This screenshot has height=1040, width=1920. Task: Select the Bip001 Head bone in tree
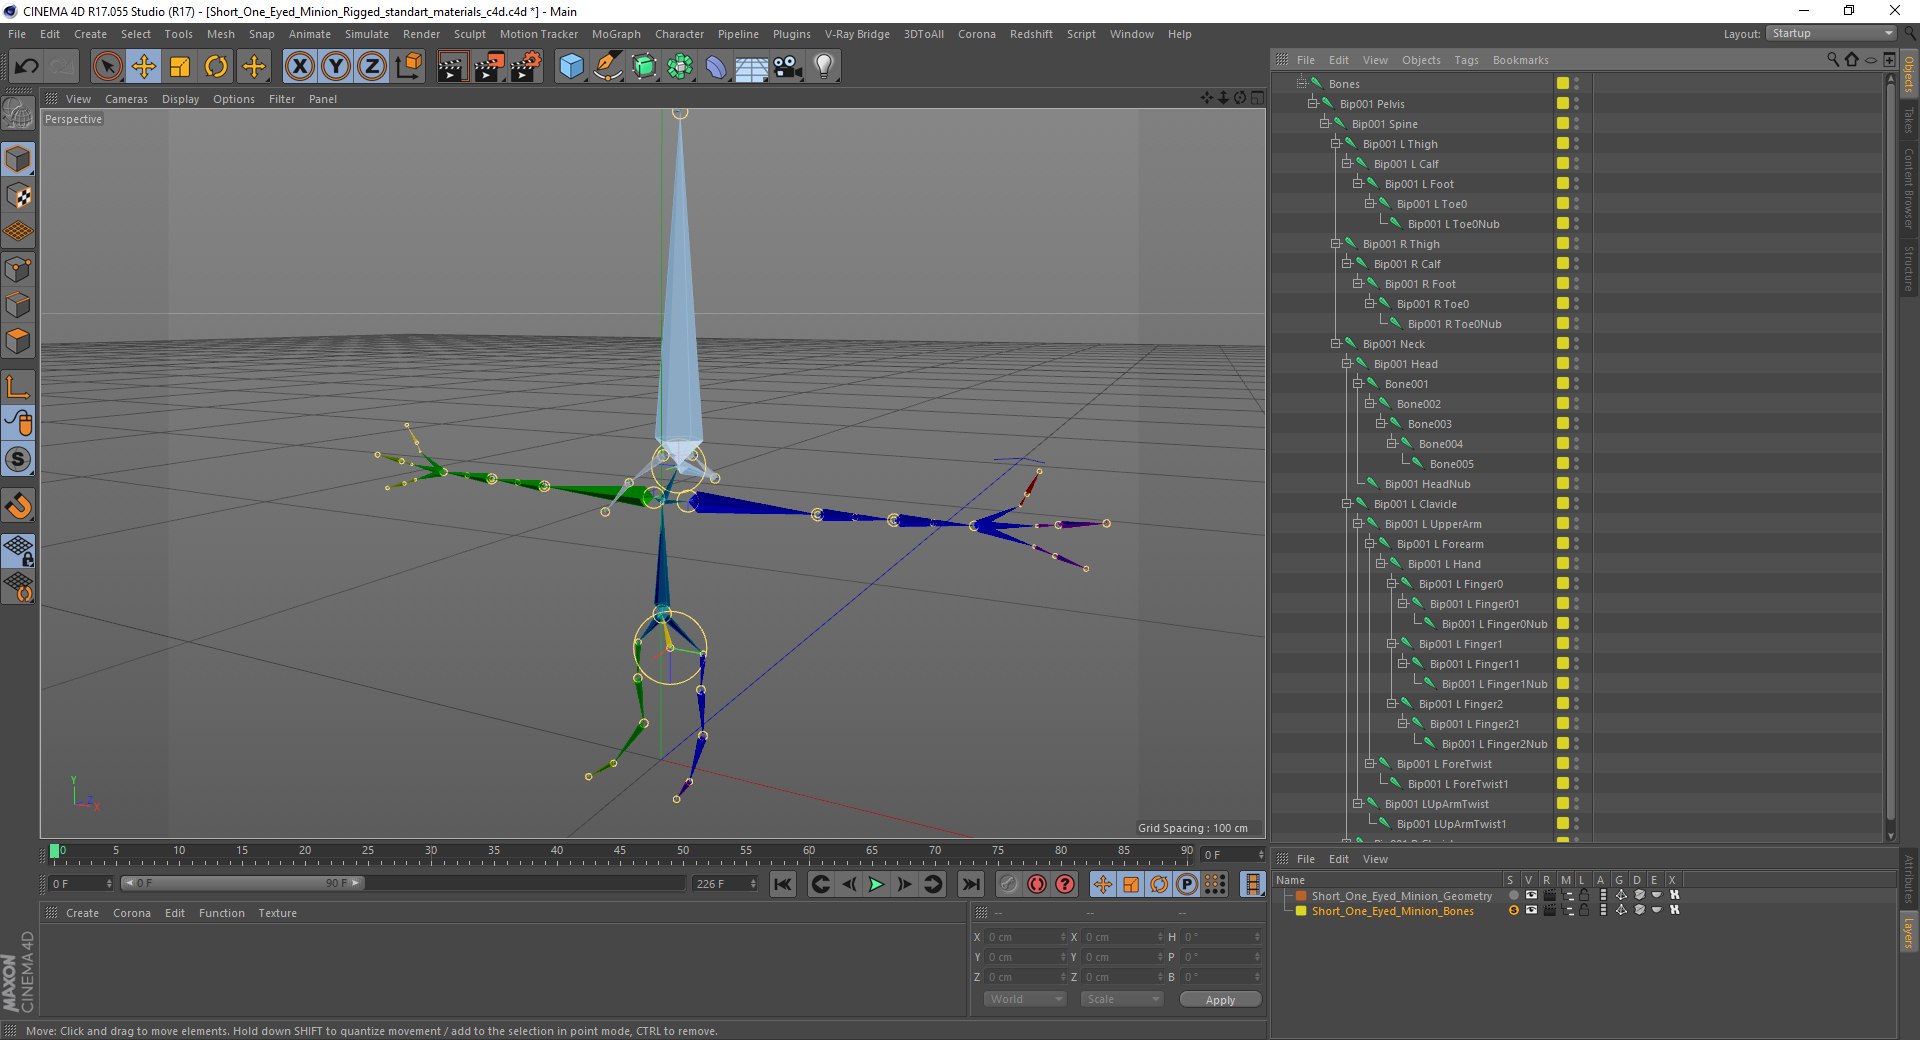pyautogui.click(x=1405, y=364)
